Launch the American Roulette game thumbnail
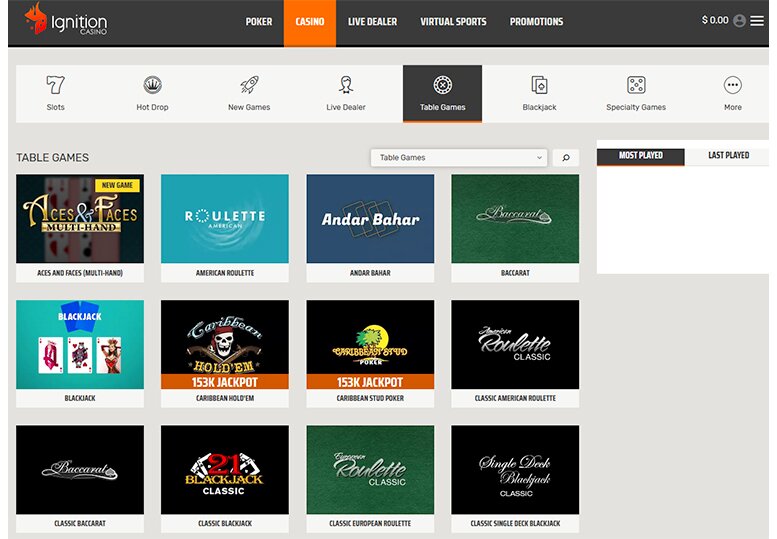777x539 pixels. click(225, 218)
